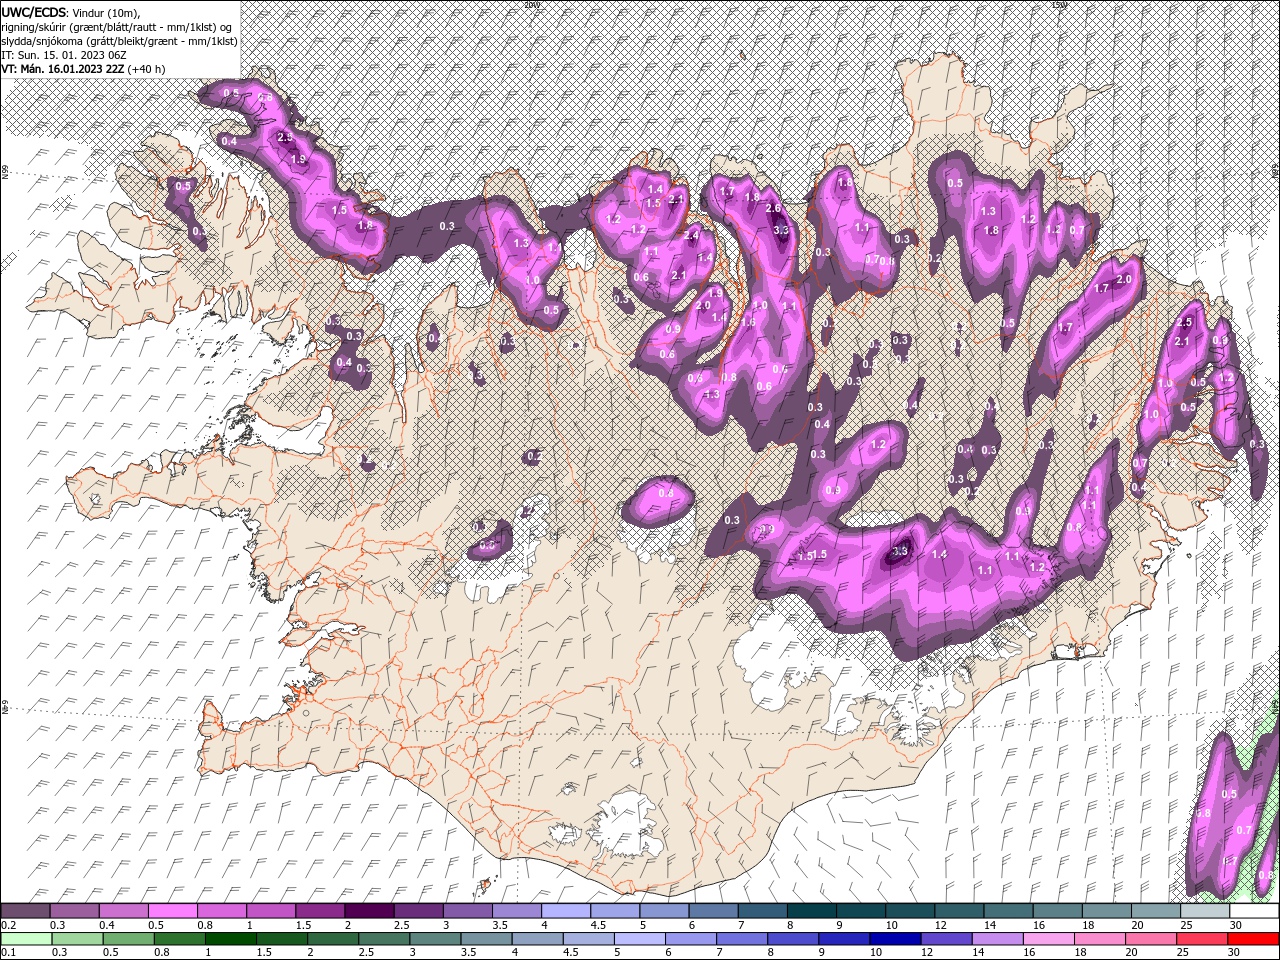Click the 20W longitude label
Image resolution: width=1280 pixels, height=960 pixels.
(x=531, y=4)
